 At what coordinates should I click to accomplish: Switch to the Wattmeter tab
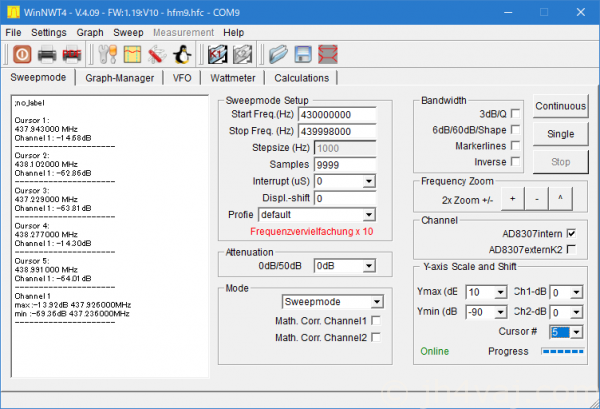pos(233,78)
